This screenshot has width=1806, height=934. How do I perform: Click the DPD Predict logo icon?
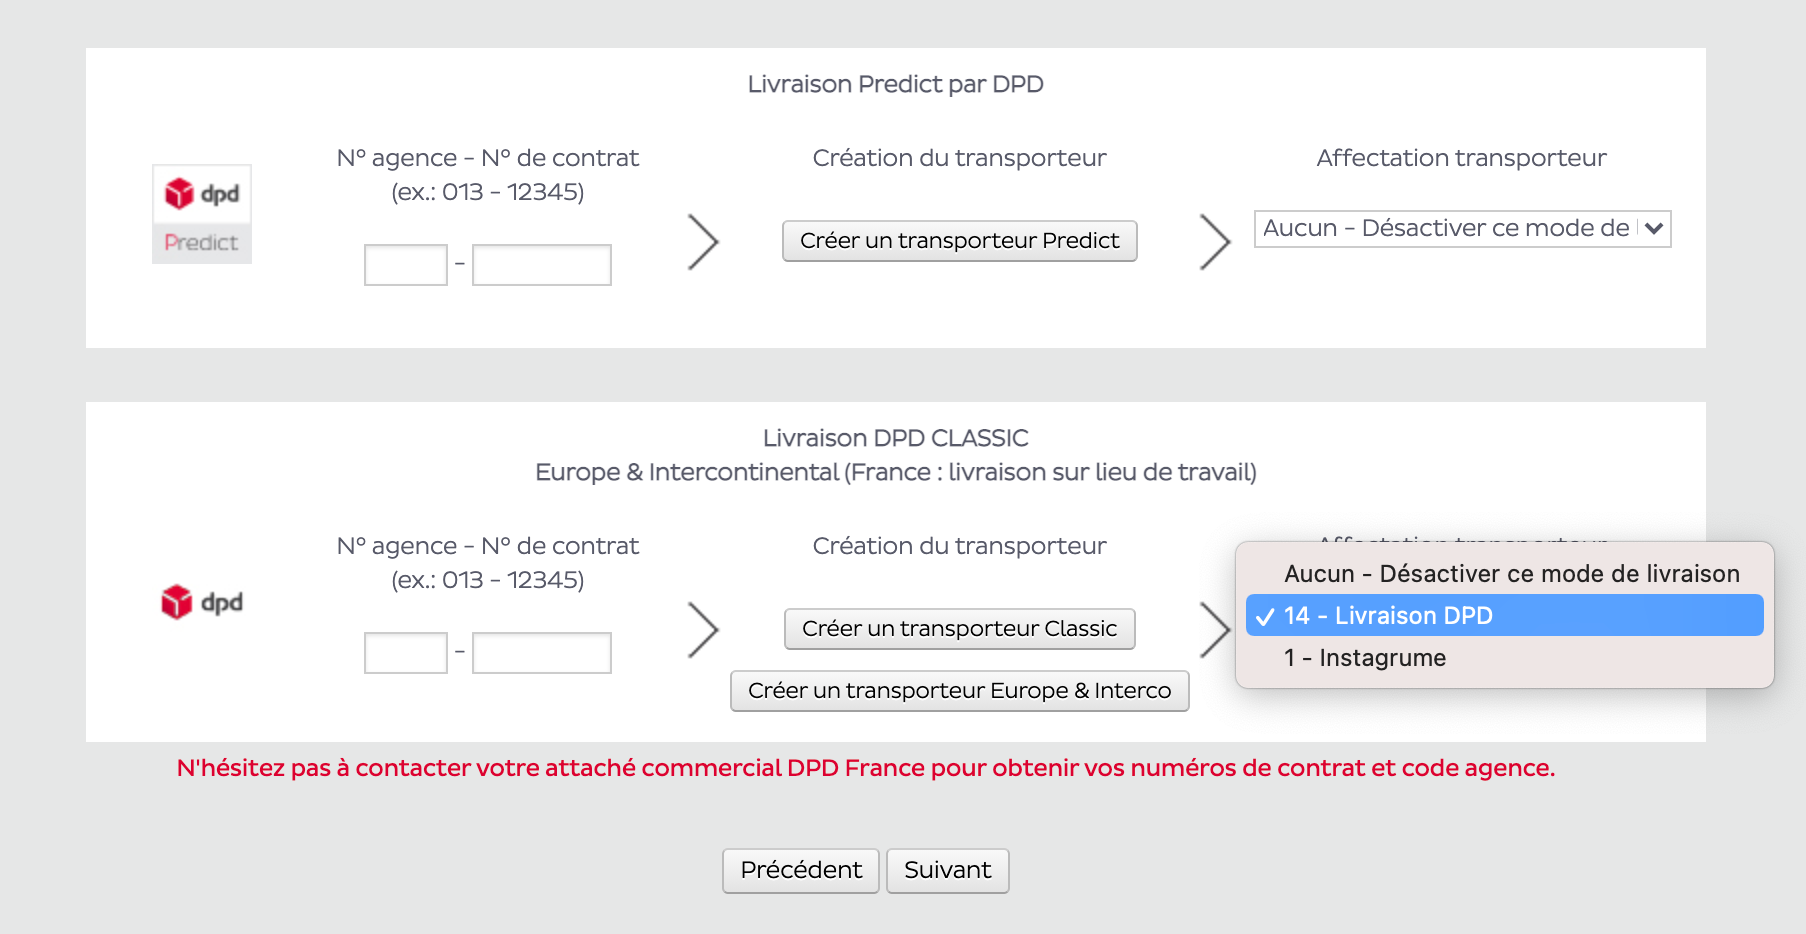[201, 214]
